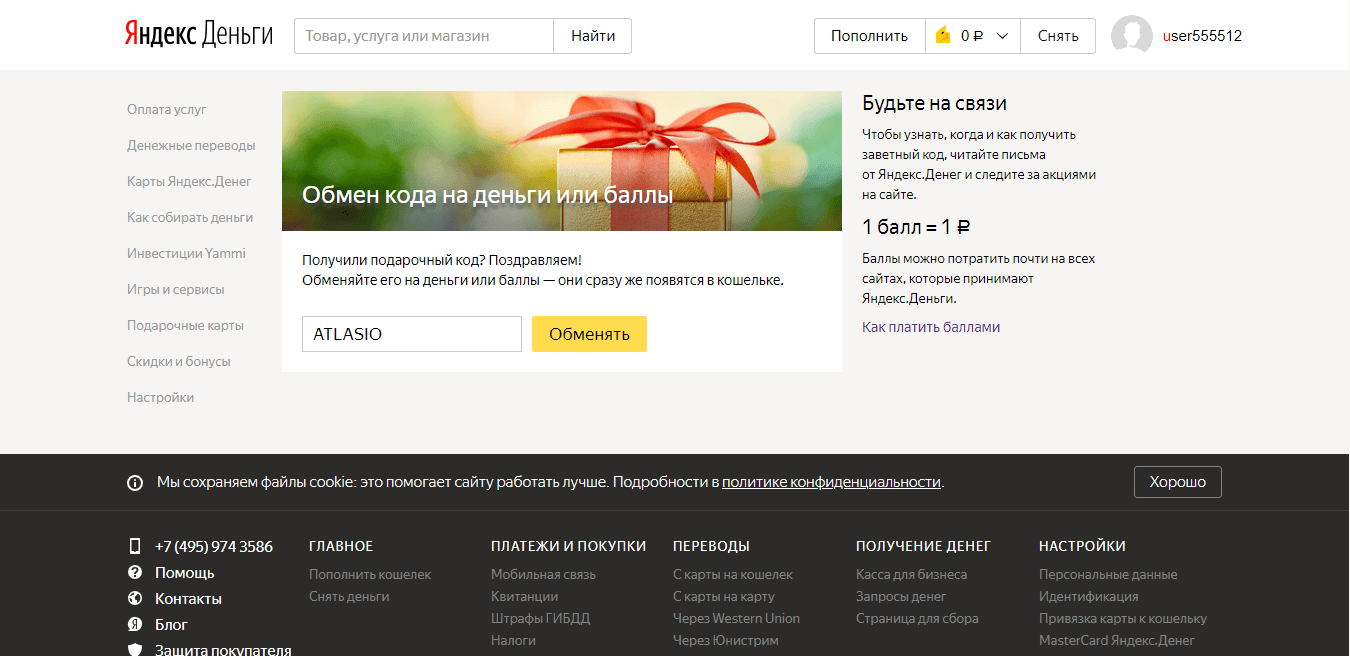Click the globe icon beside Контакты
The image size is (1350, 656).
(135, 598)
